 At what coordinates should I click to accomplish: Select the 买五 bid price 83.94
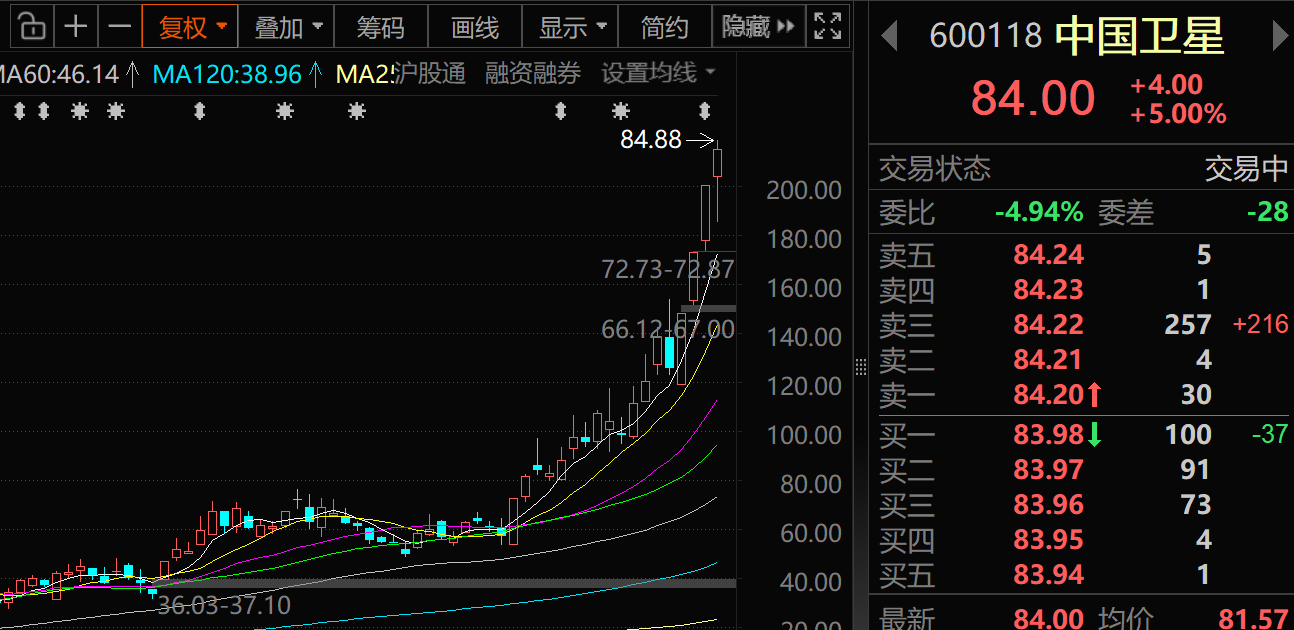coord(1048,575)
